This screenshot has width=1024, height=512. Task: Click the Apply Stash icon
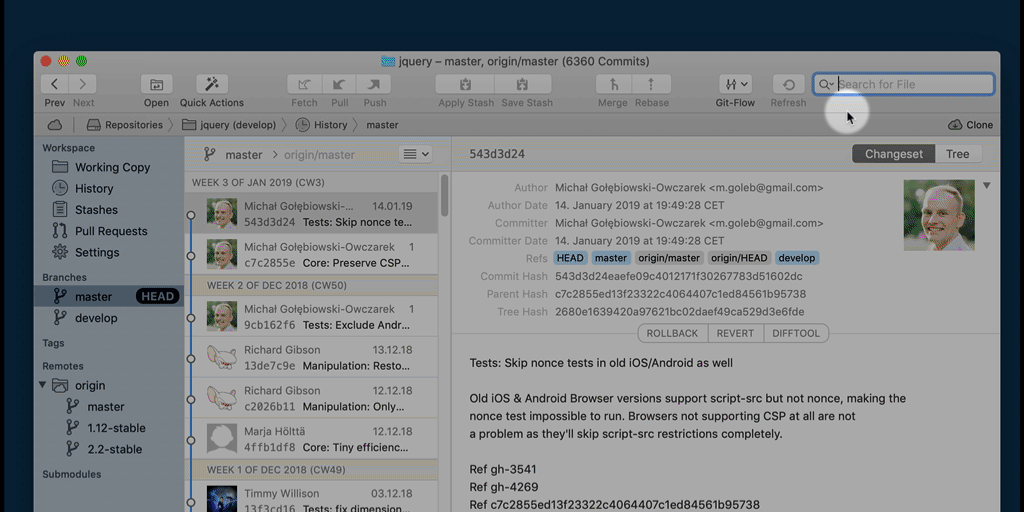465,85
